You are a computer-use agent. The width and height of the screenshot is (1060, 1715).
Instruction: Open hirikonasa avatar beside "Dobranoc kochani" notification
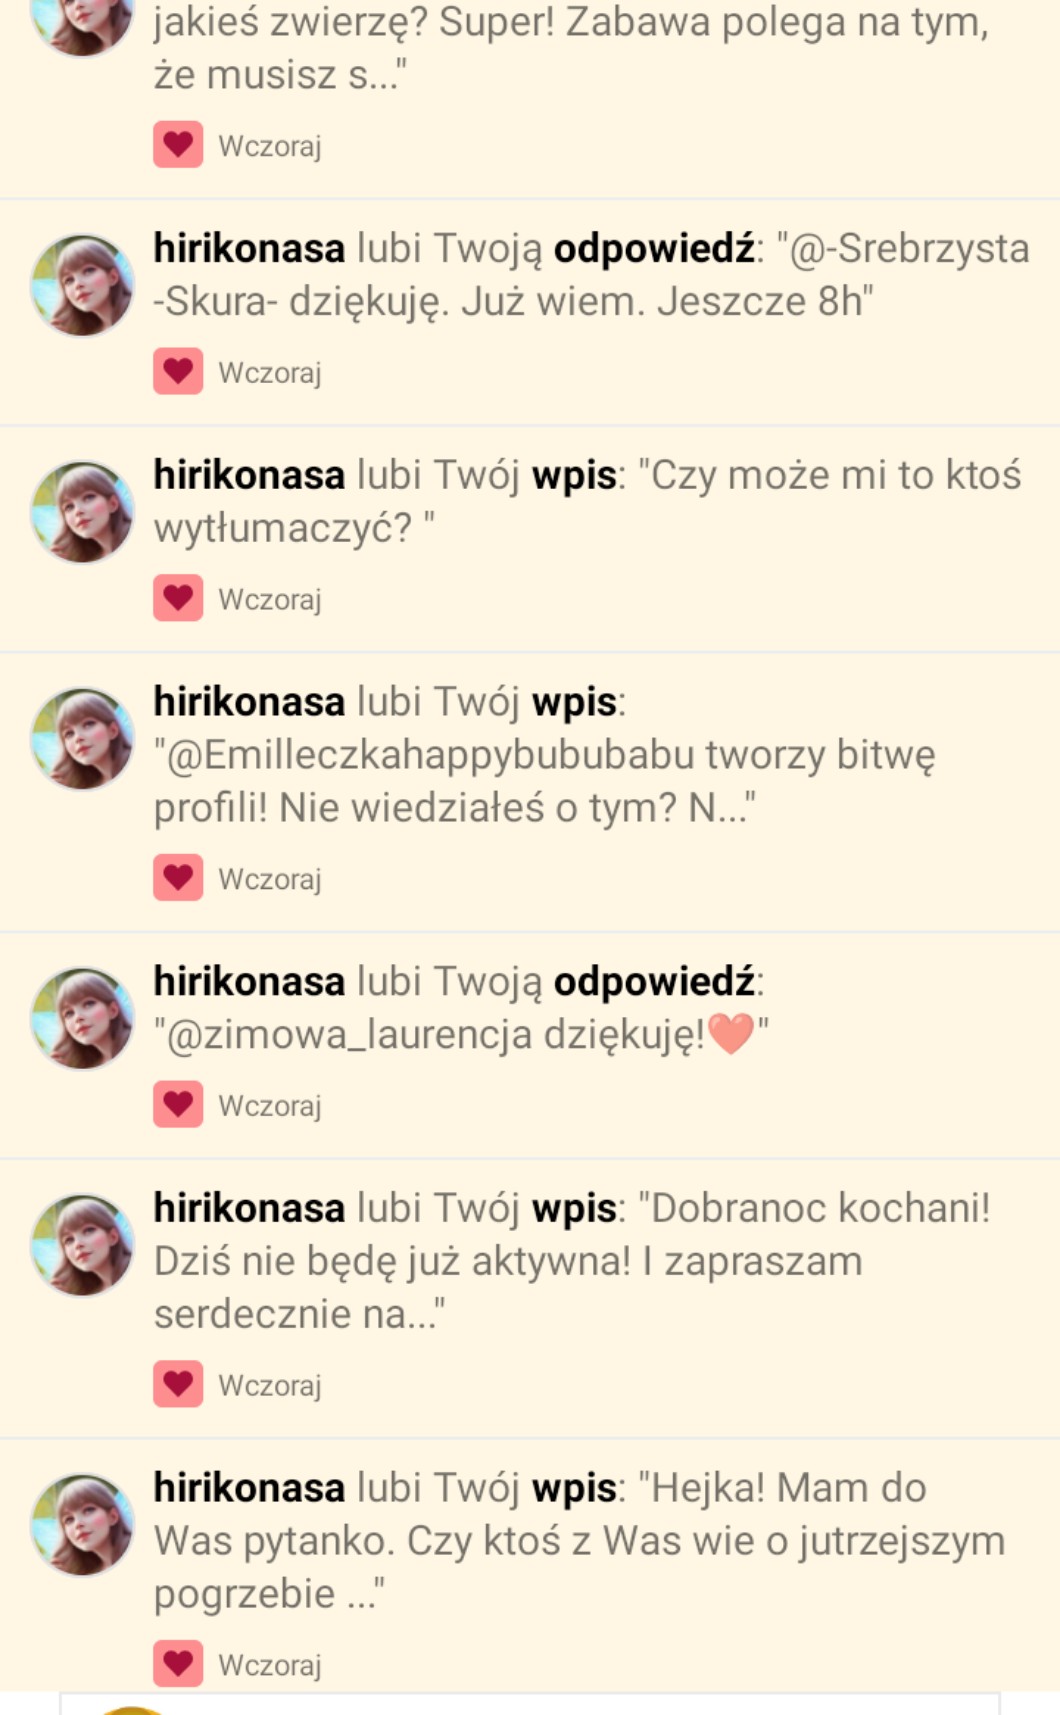click(82, 1245)
